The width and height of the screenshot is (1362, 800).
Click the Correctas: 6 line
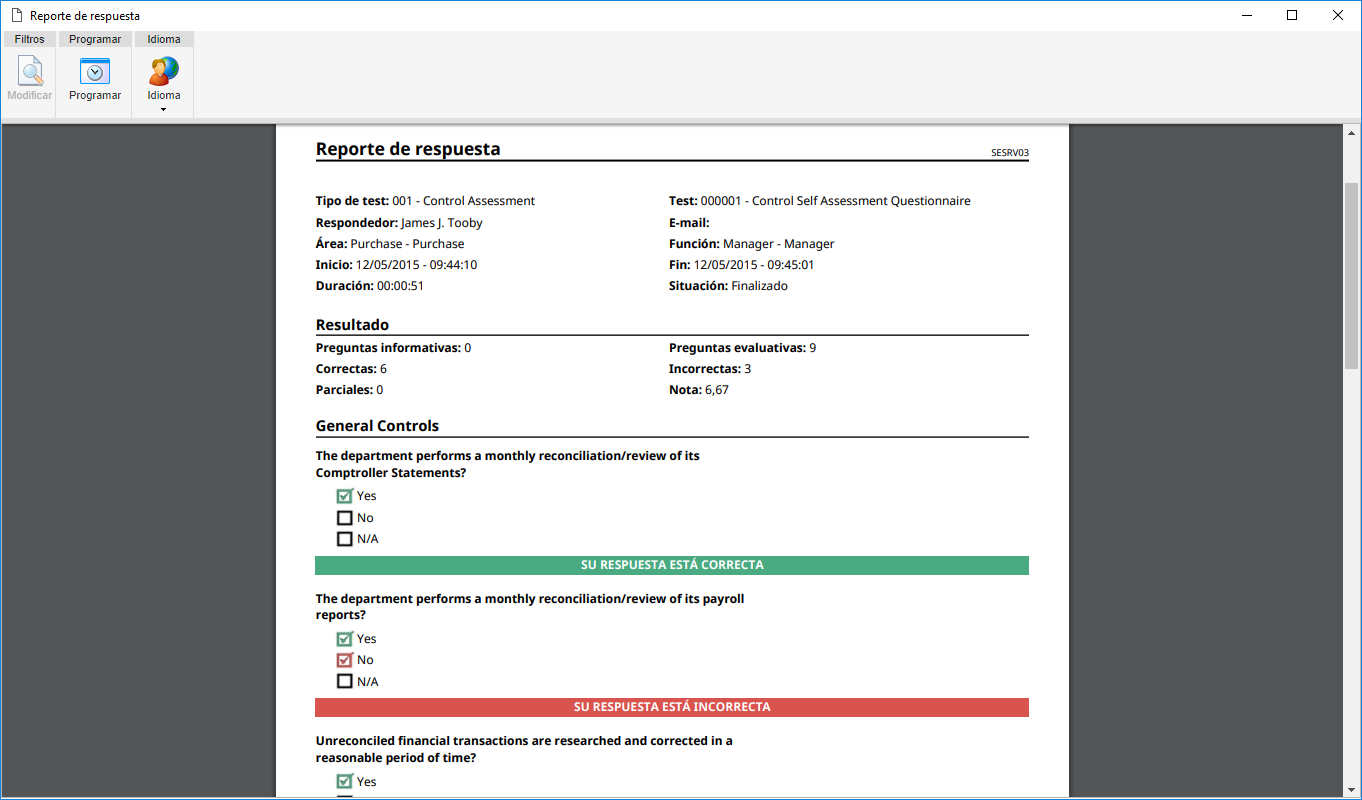point(351,369)
